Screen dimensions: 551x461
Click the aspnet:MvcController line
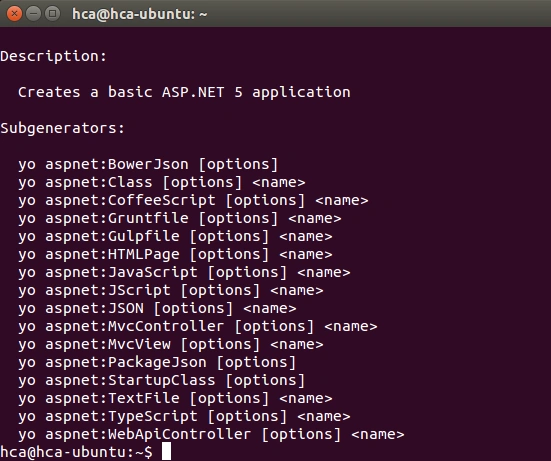197,326
